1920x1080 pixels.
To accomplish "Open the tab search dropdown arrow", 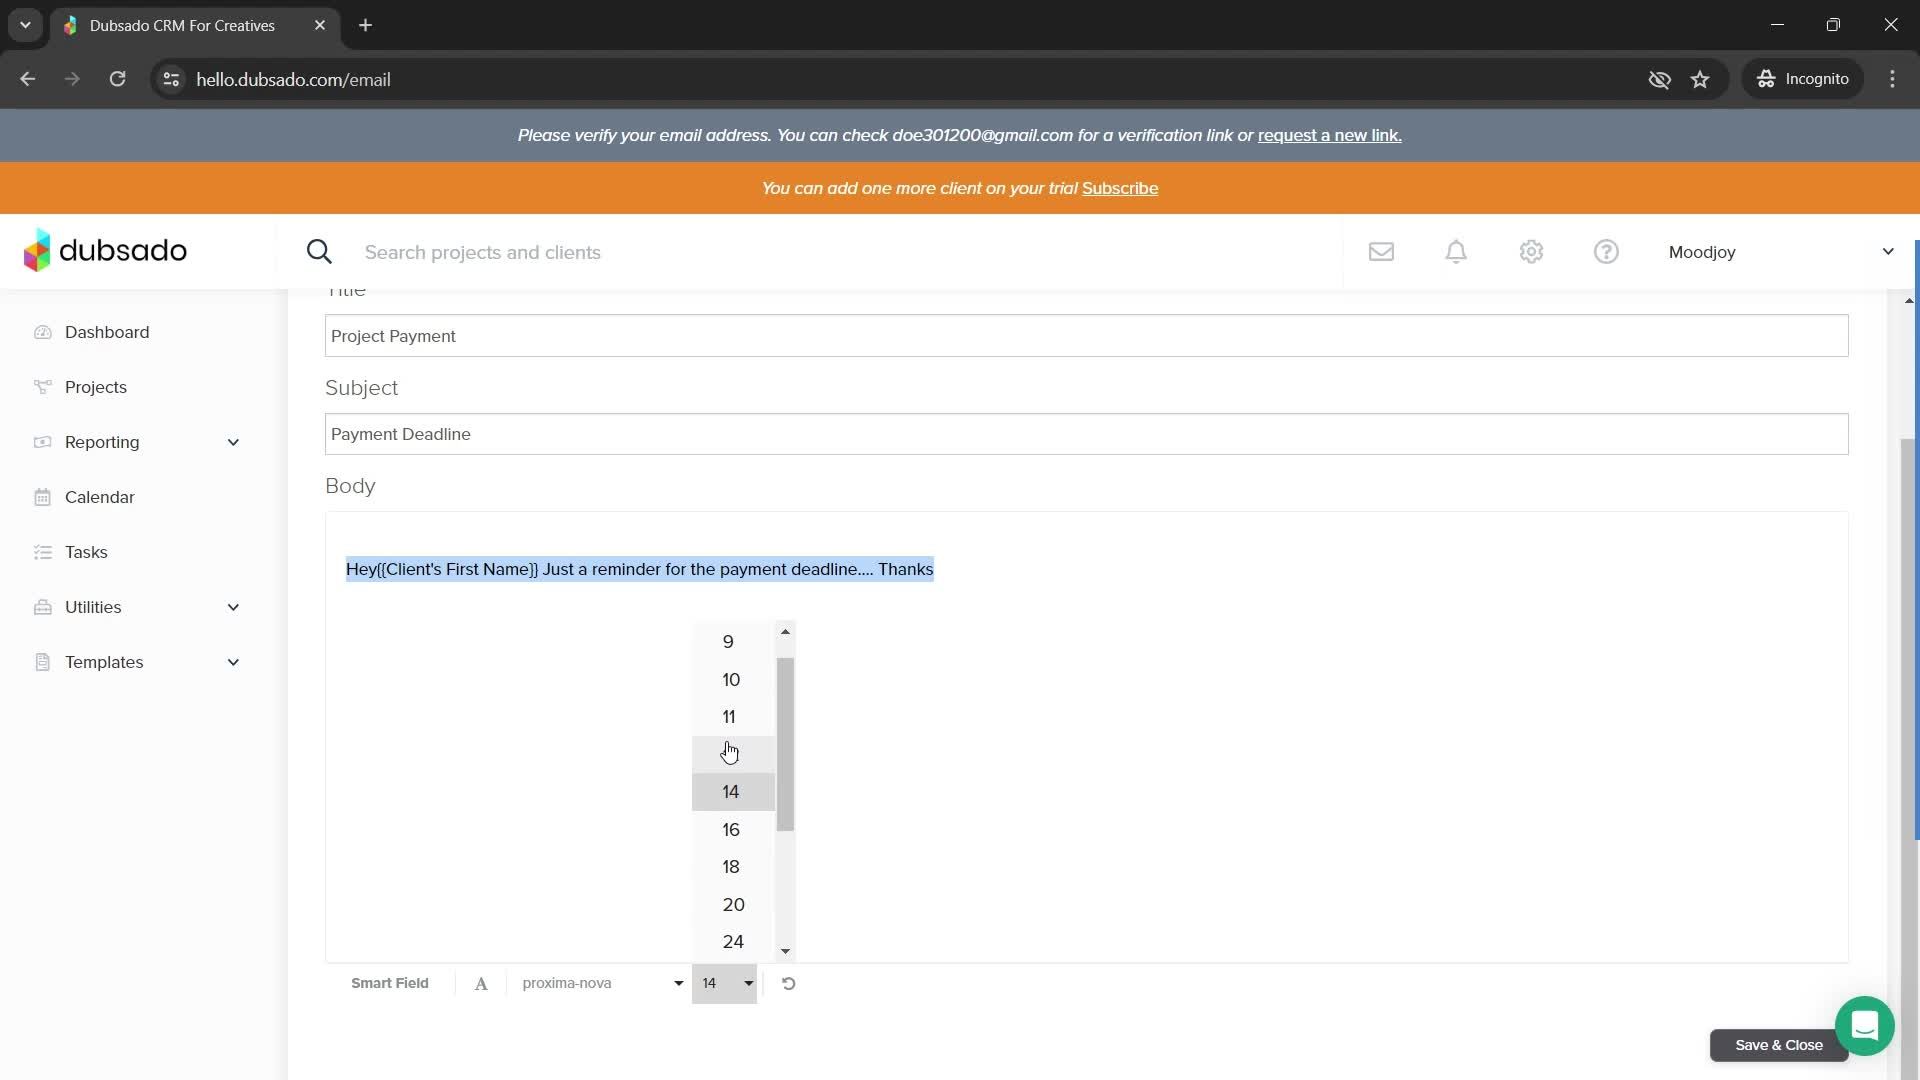I will [25, 25].
